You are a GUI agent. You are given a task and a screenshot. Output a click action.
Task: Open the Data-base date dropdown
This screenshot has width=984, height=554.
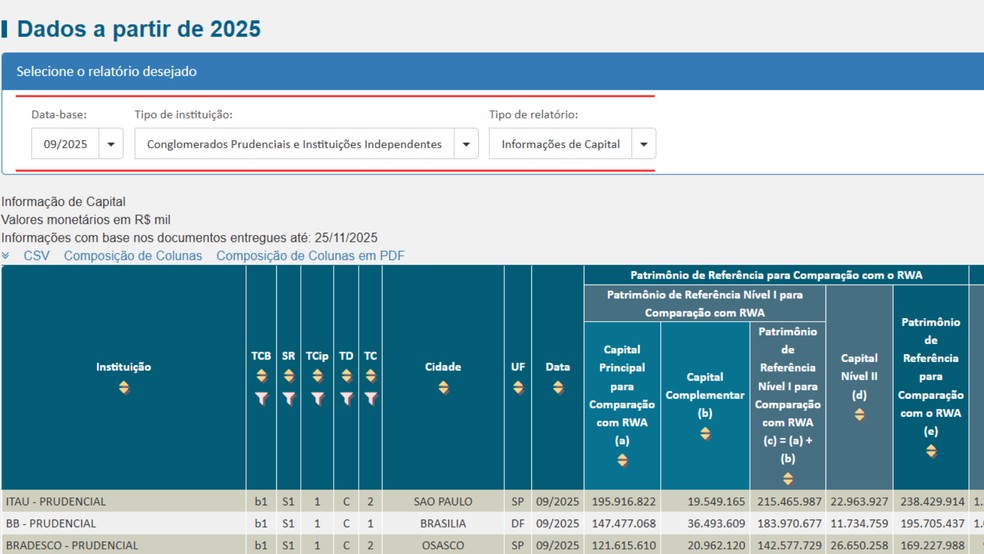coord(111,144)
